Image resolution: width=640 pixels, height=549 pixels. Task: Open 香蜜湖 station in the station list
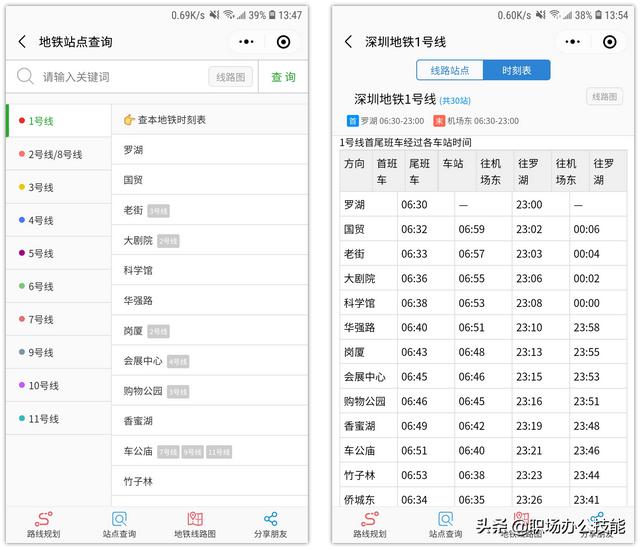tap(210, 421)
